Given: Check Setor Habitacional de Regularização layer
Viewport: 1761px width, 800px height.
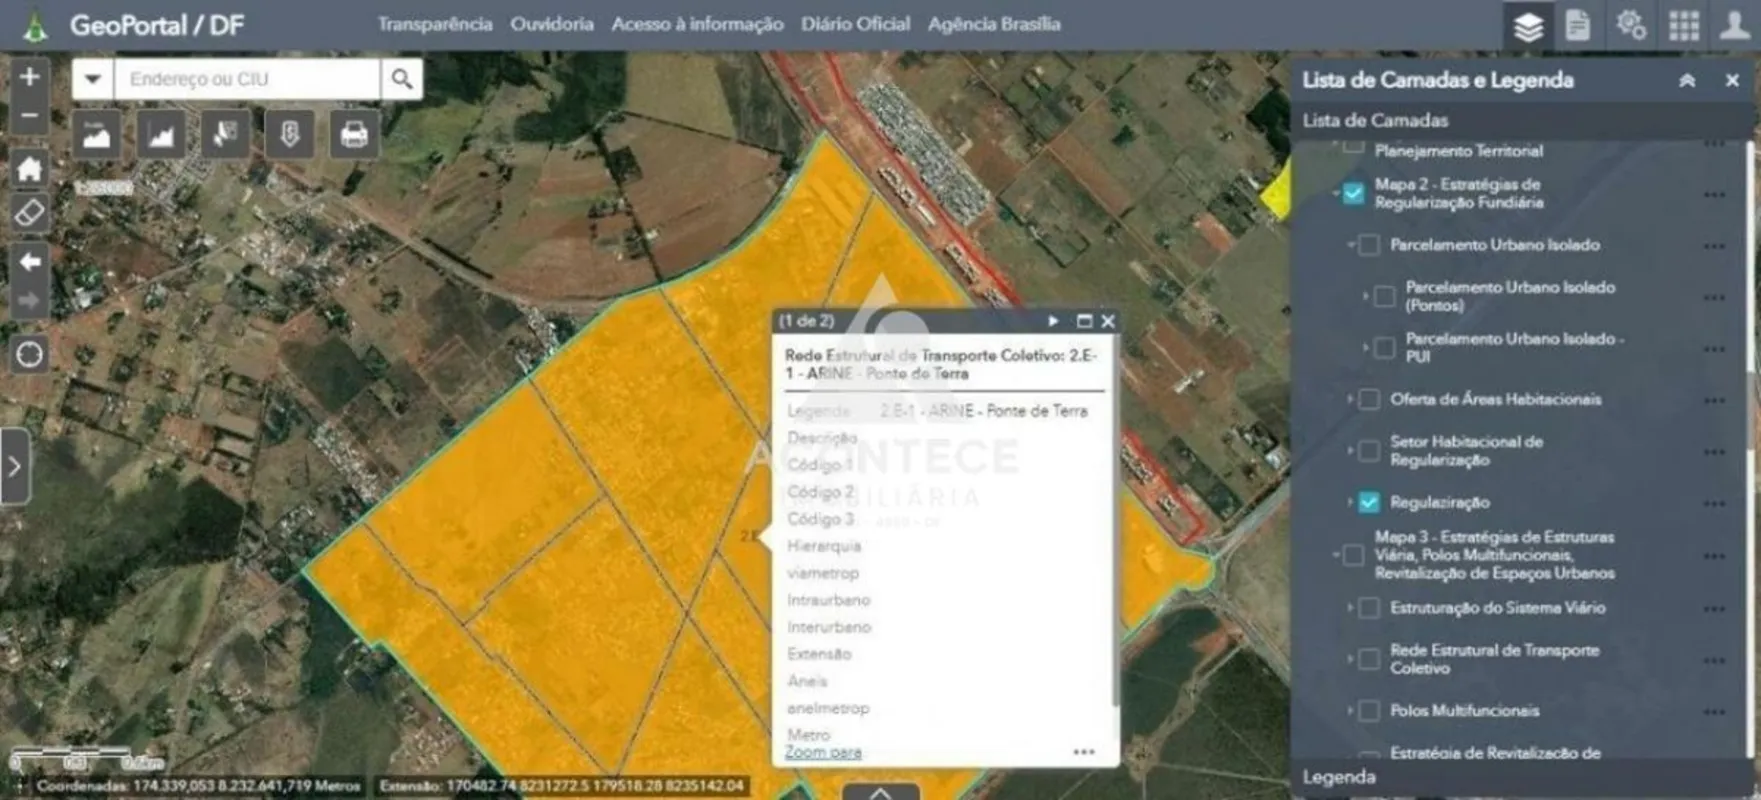Looking at the screenshot, I should coord(1369,451).
